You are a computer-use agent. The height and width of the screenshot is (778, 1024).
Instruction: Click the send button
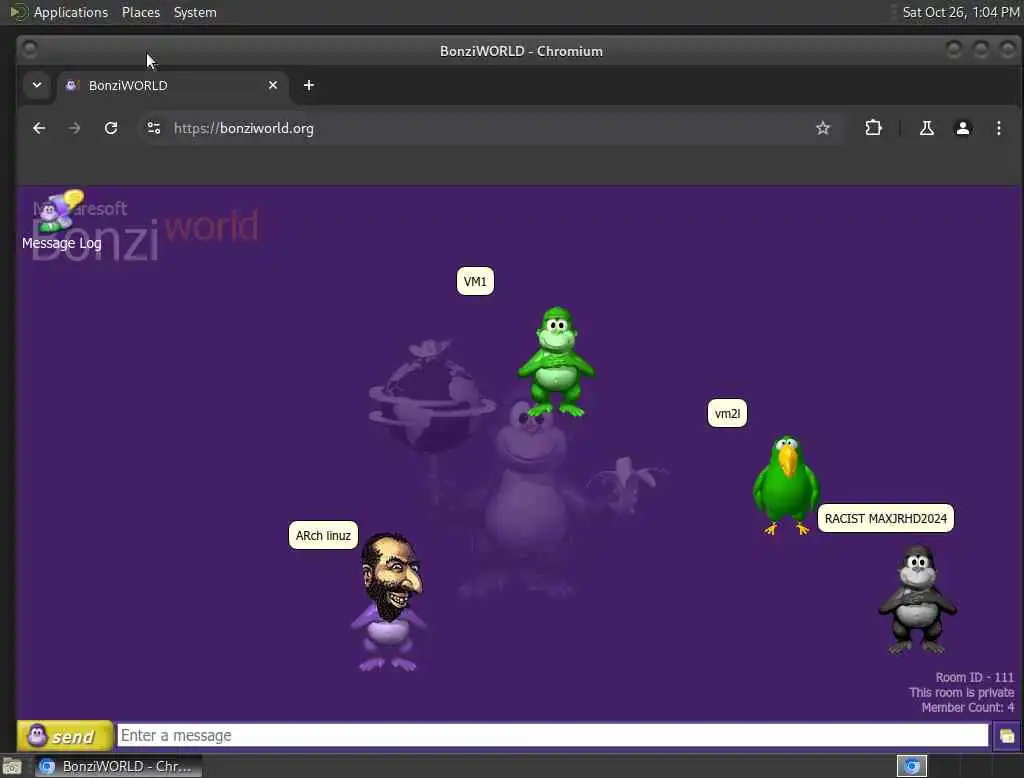65,736
